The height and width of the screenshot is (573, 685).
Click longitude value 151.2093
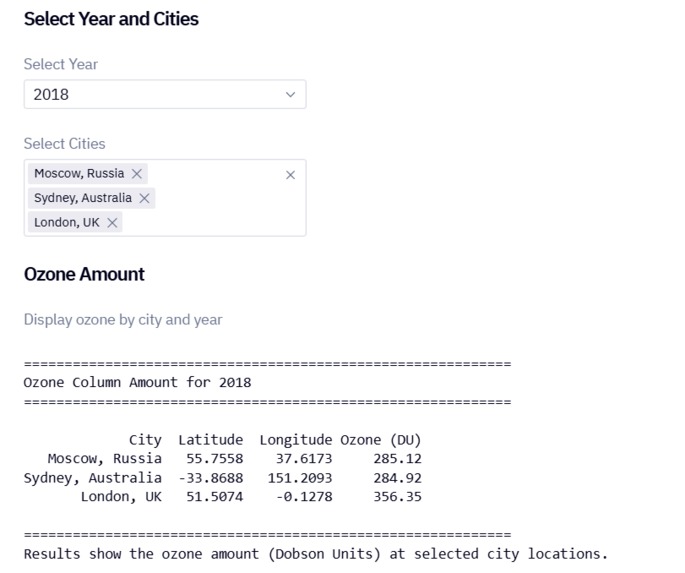pyautogui.click(x=300, y=478)
